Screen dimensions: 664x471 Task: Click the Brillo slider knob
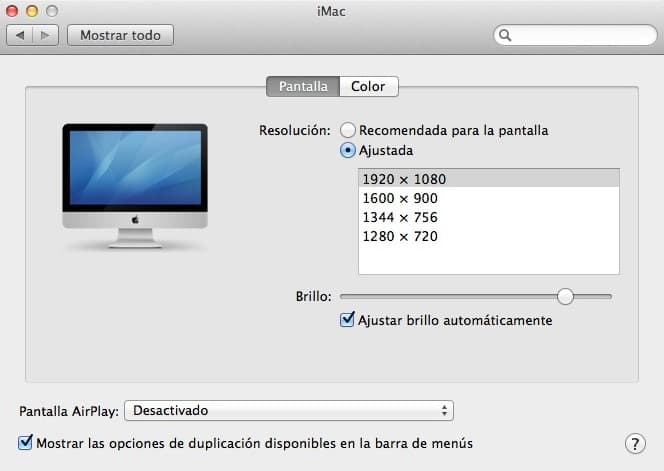pos(566,296)
